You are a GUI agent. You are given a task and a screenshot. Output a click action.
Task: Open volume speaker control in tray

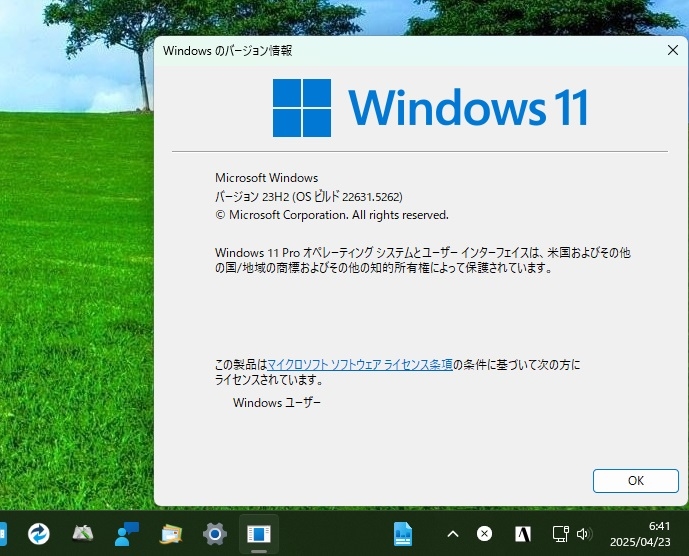pyautogui.click(x=584, y=534)
